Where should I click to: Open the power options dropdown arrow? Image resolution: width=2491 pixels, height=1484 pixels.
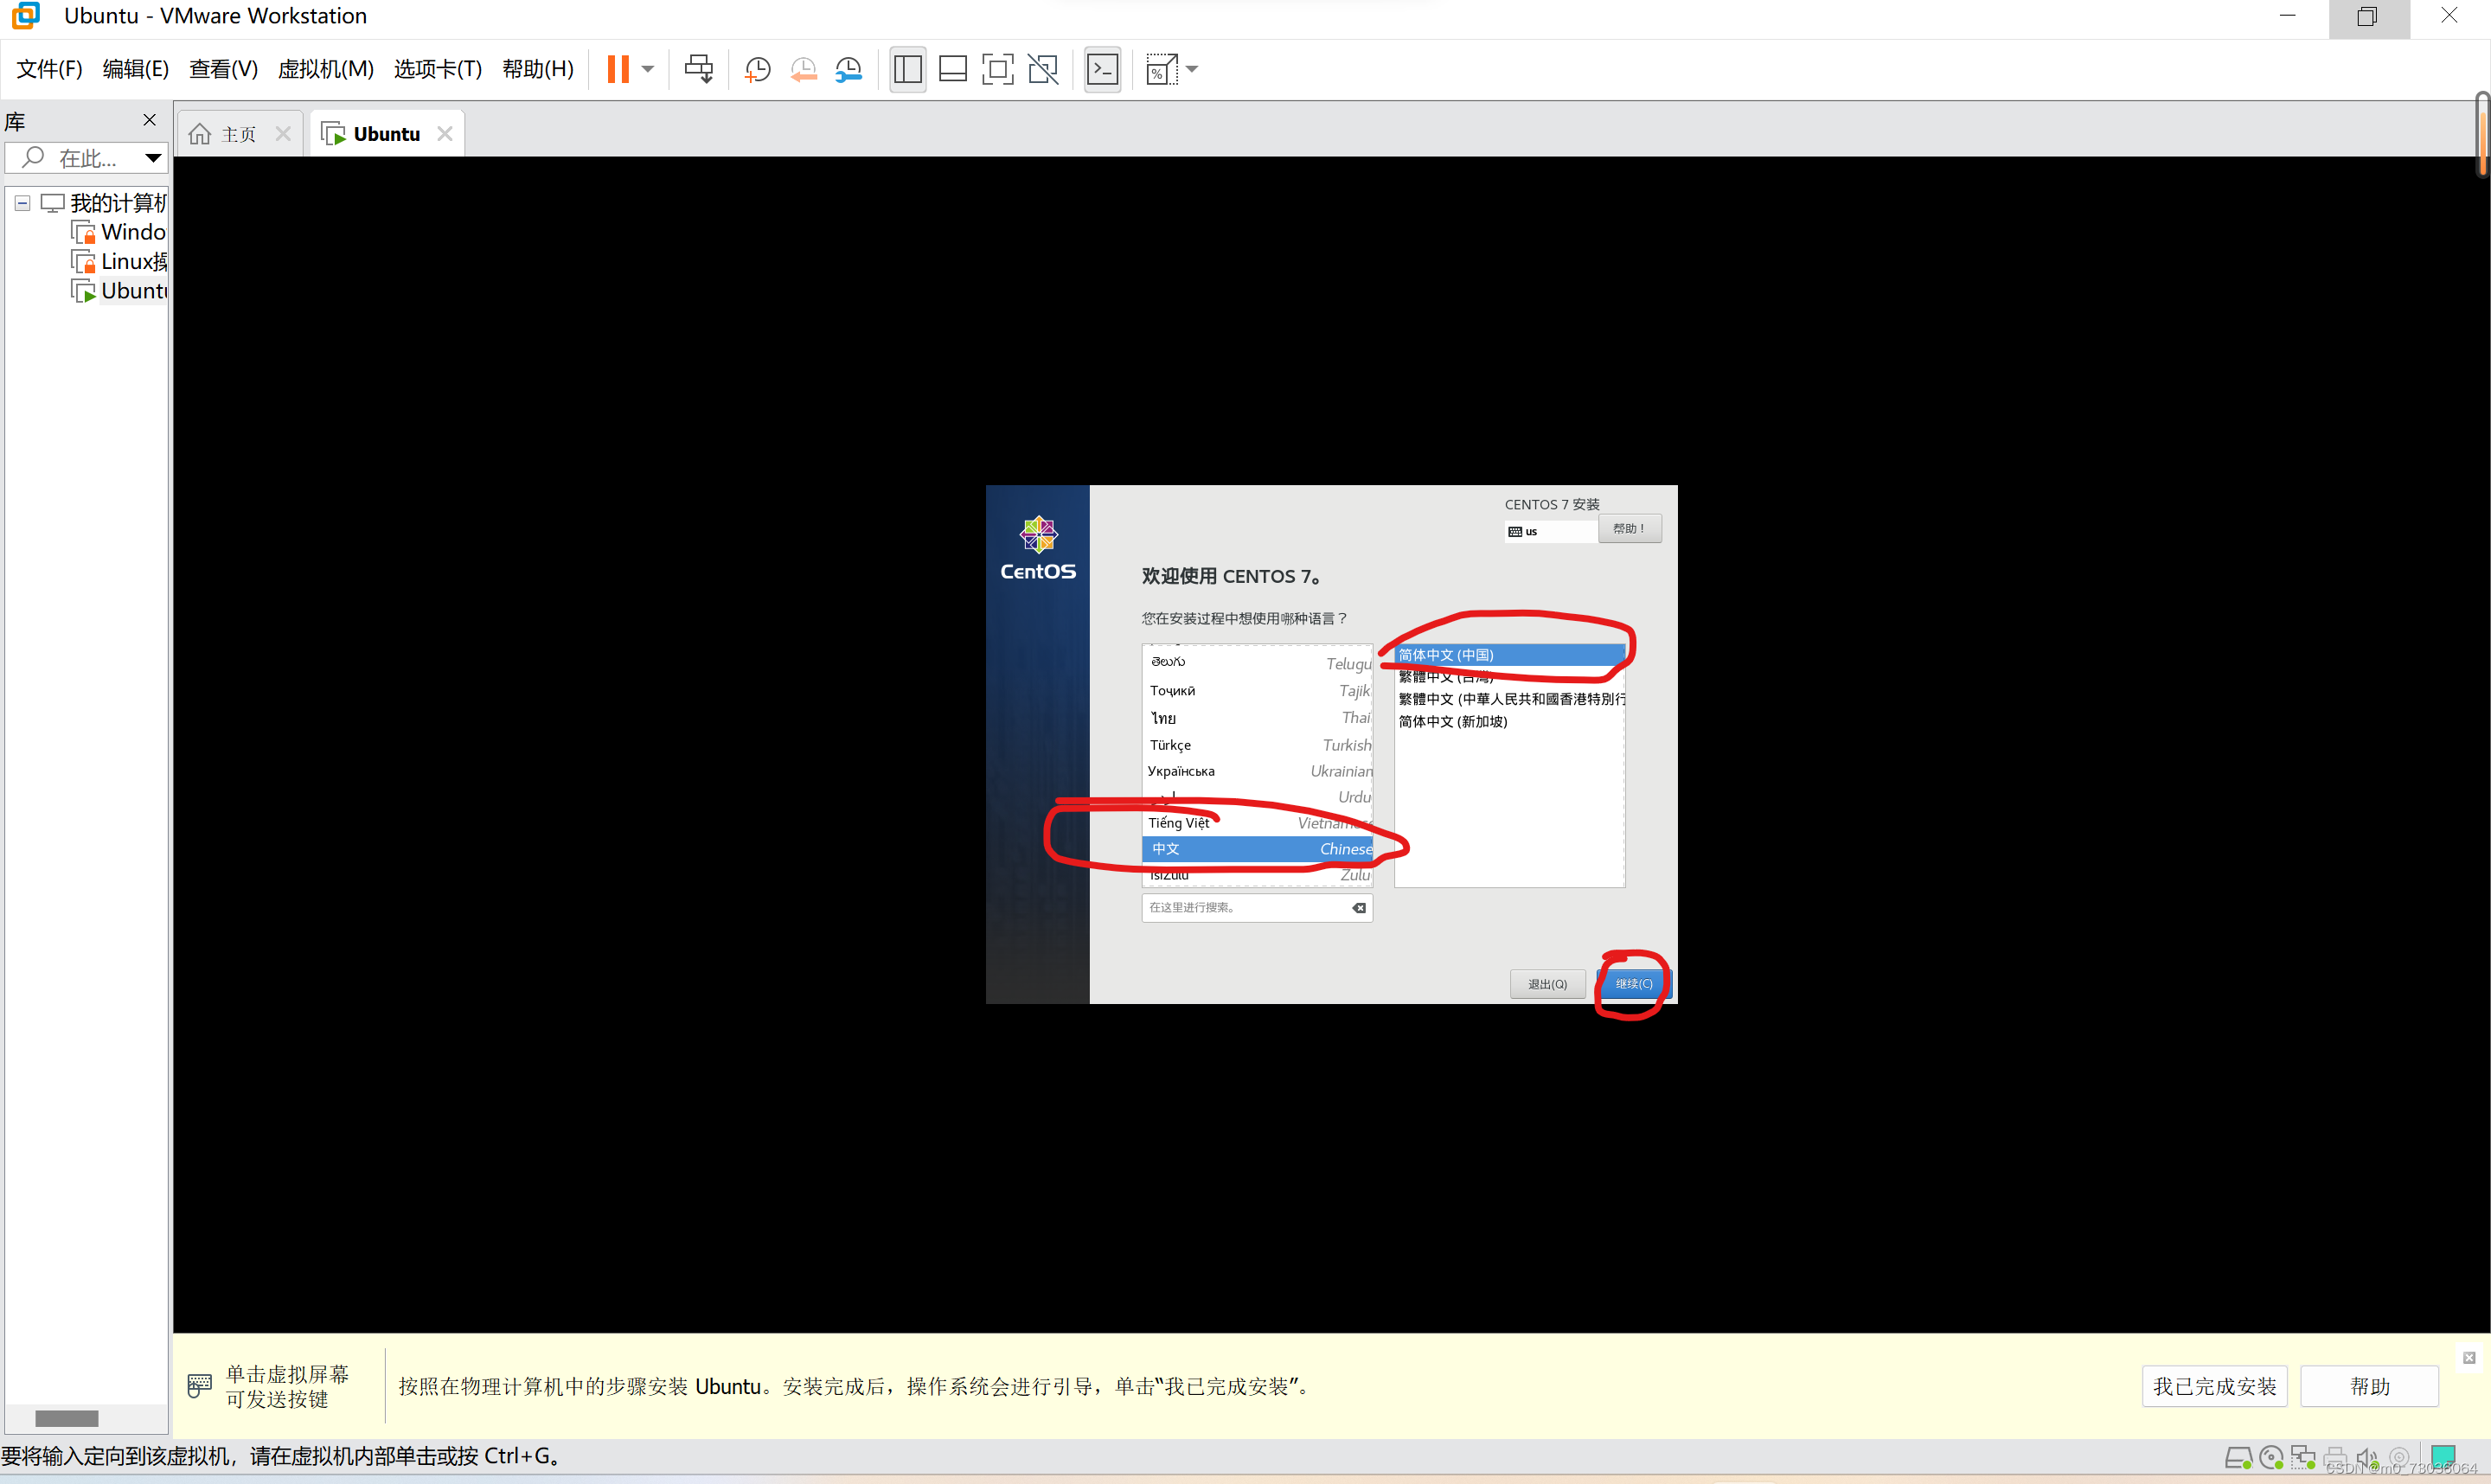click(648, 69)
